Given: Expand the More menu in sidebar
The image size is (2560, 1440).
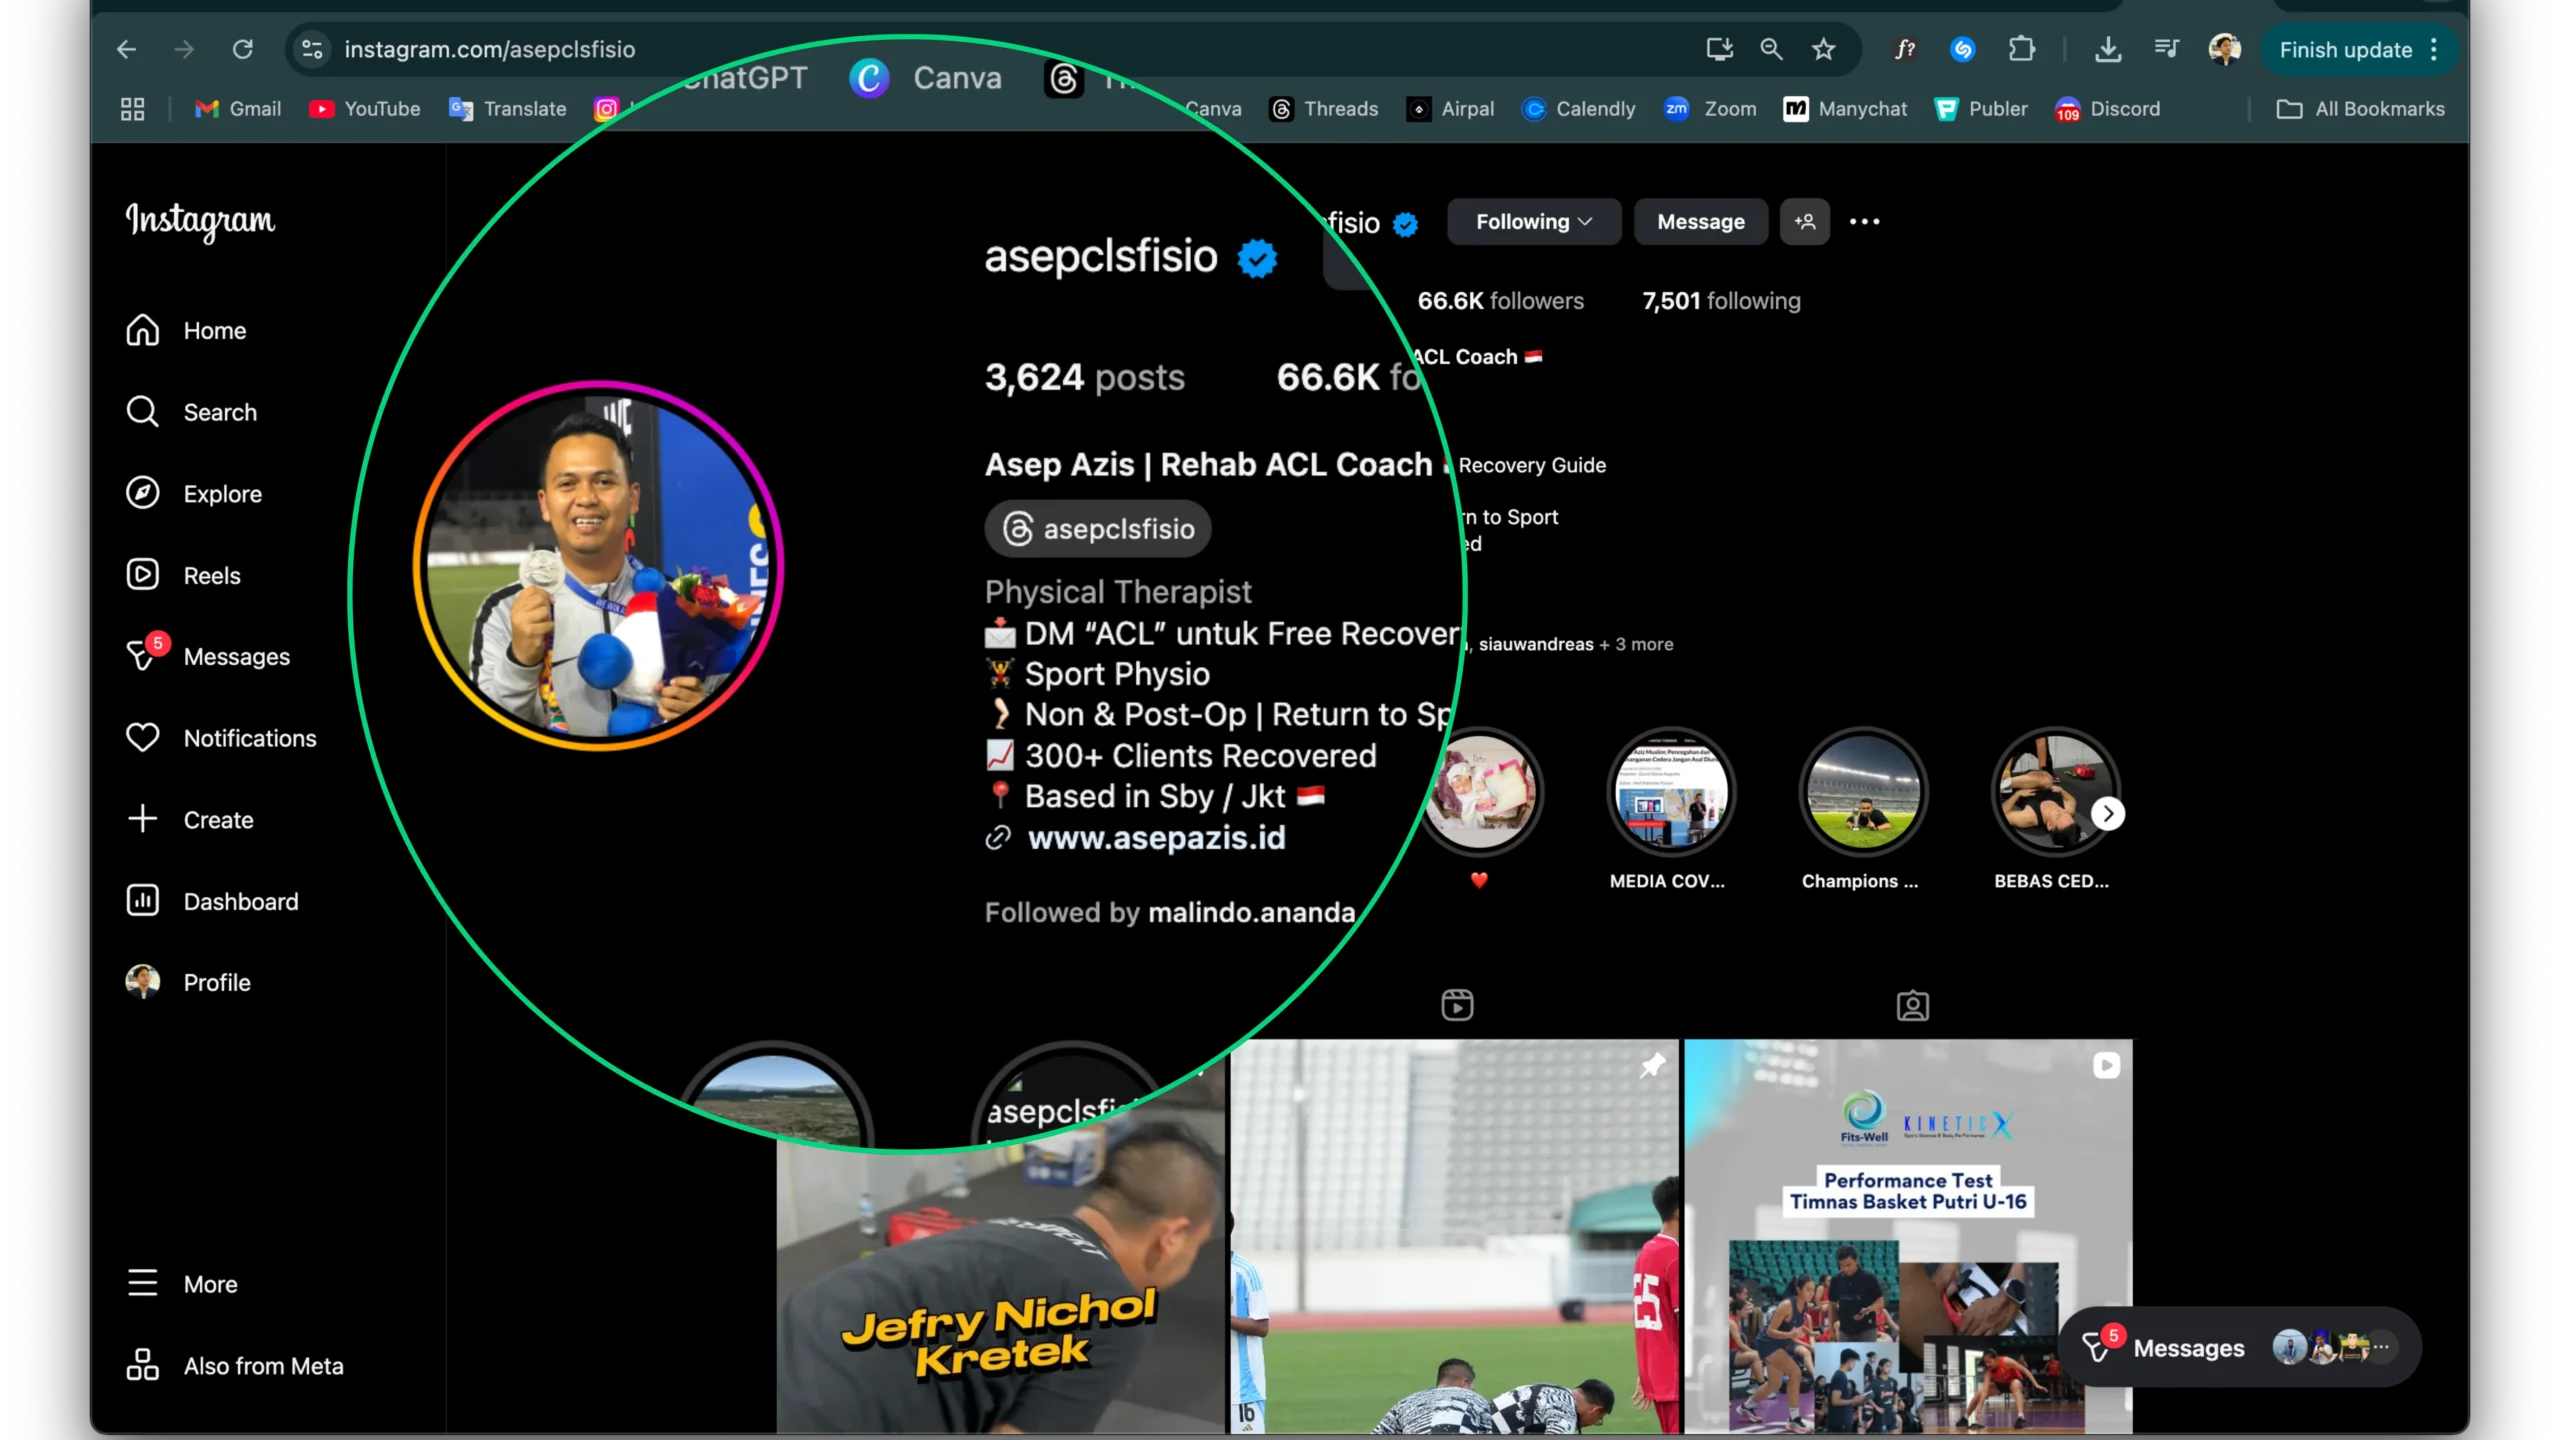Looking at the screenshot, I should 182,1284.
